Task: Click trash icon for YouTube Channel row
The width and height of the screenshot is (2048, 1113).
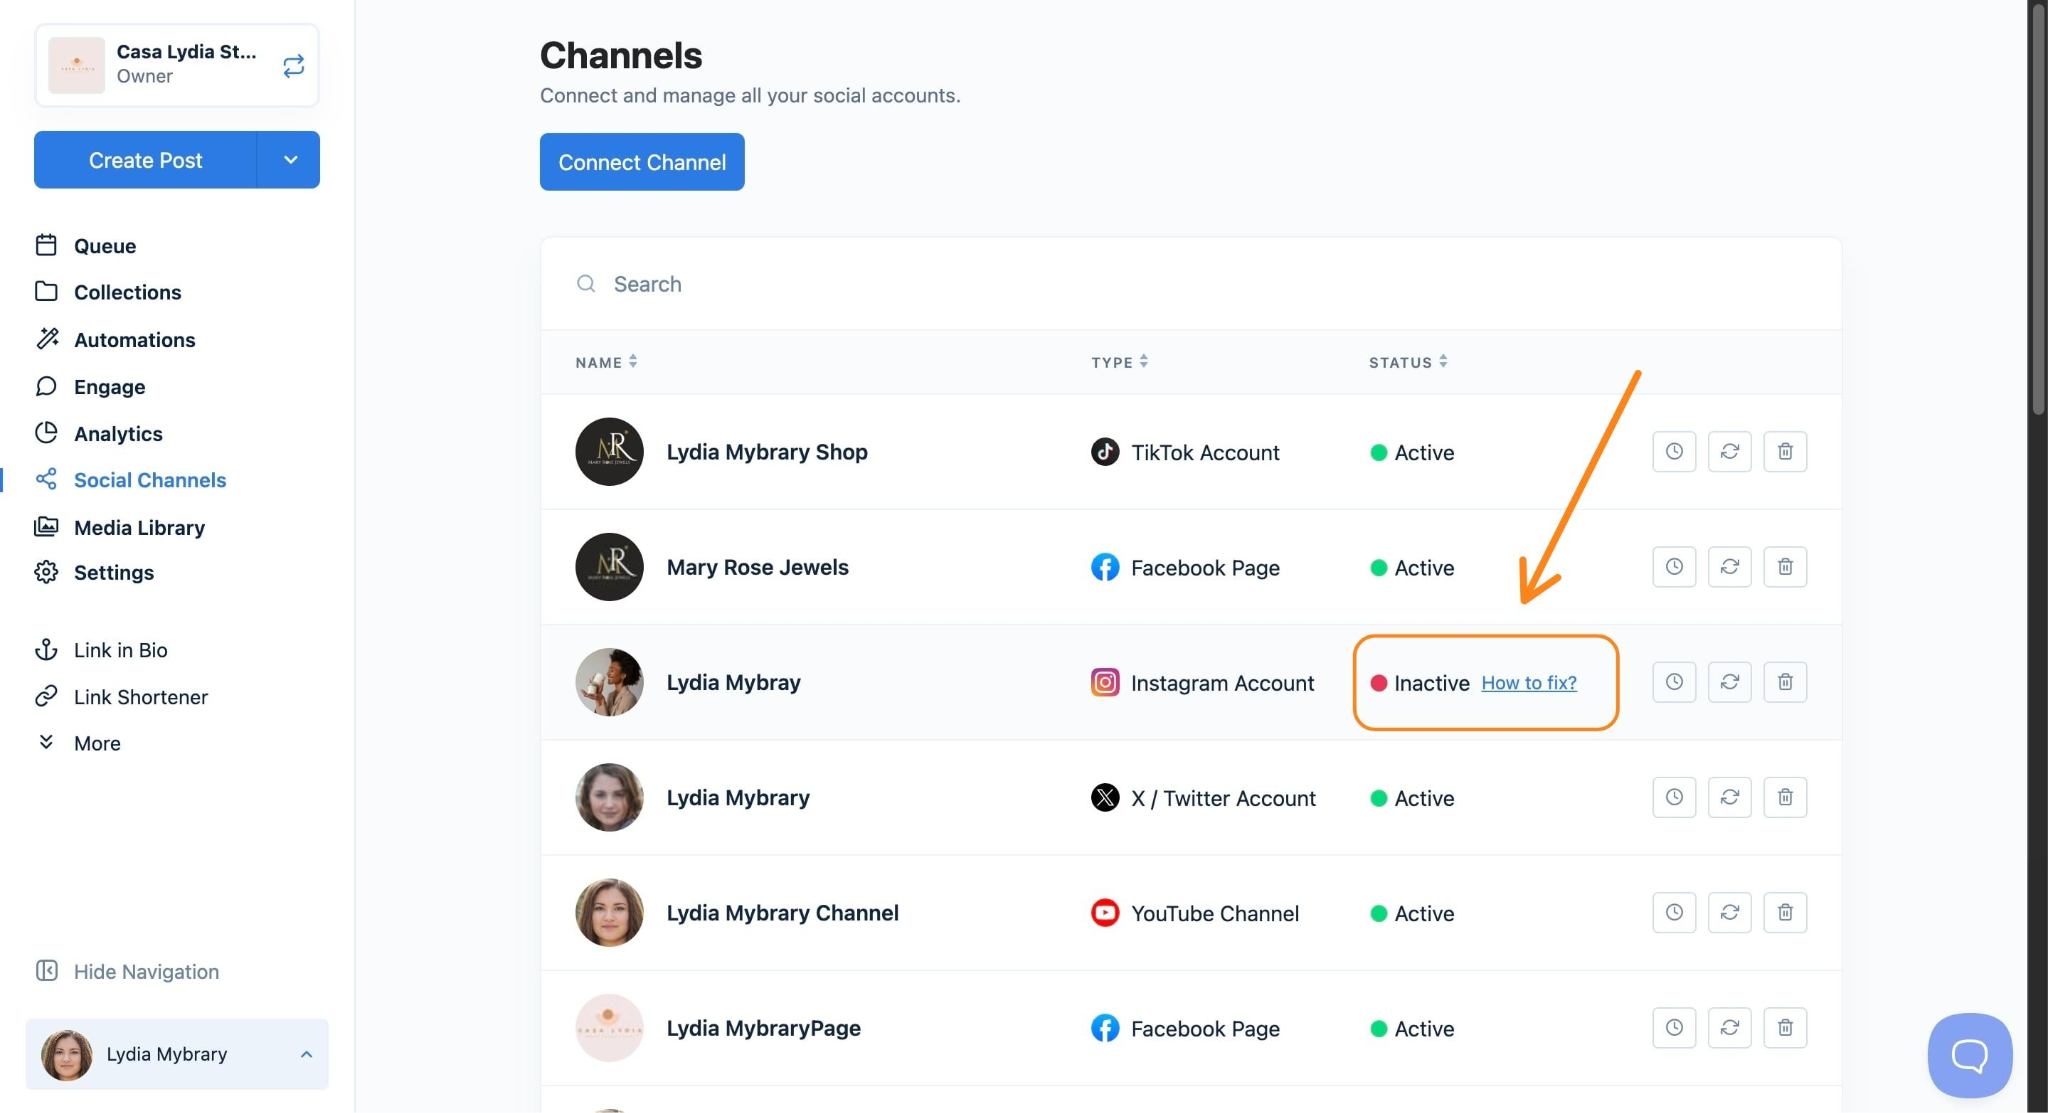Action: point(1785,913)
